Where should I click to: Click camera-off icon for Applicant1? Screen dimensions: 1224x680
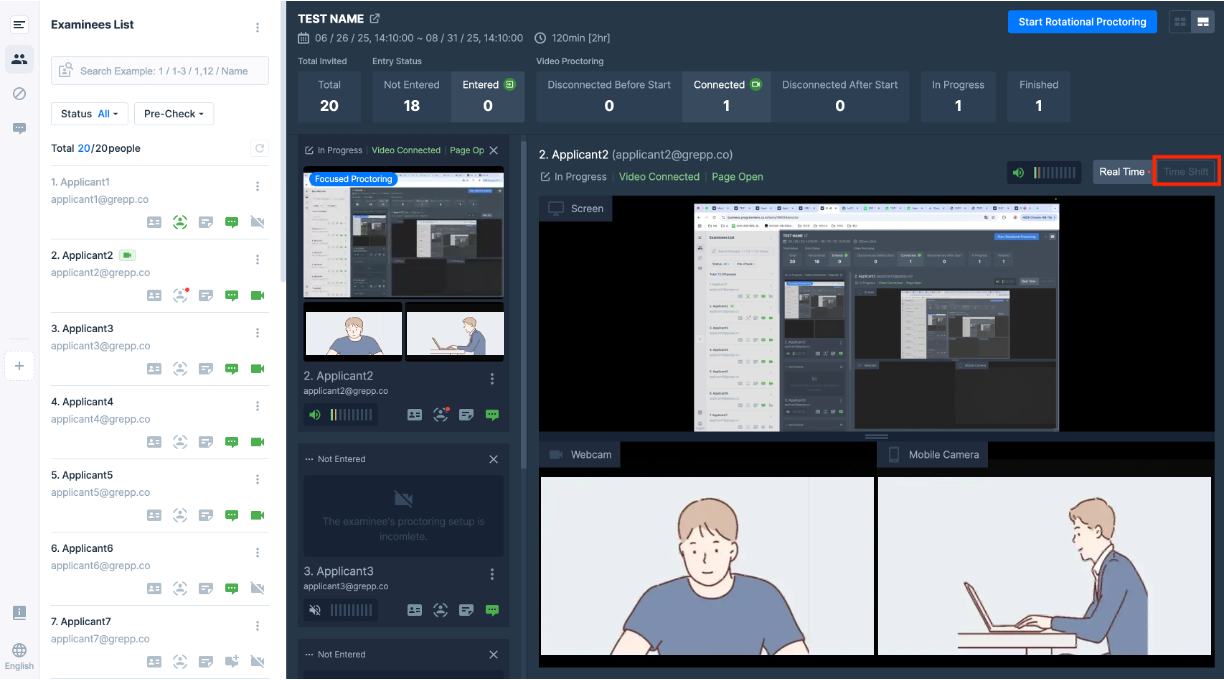coord(257,222)
